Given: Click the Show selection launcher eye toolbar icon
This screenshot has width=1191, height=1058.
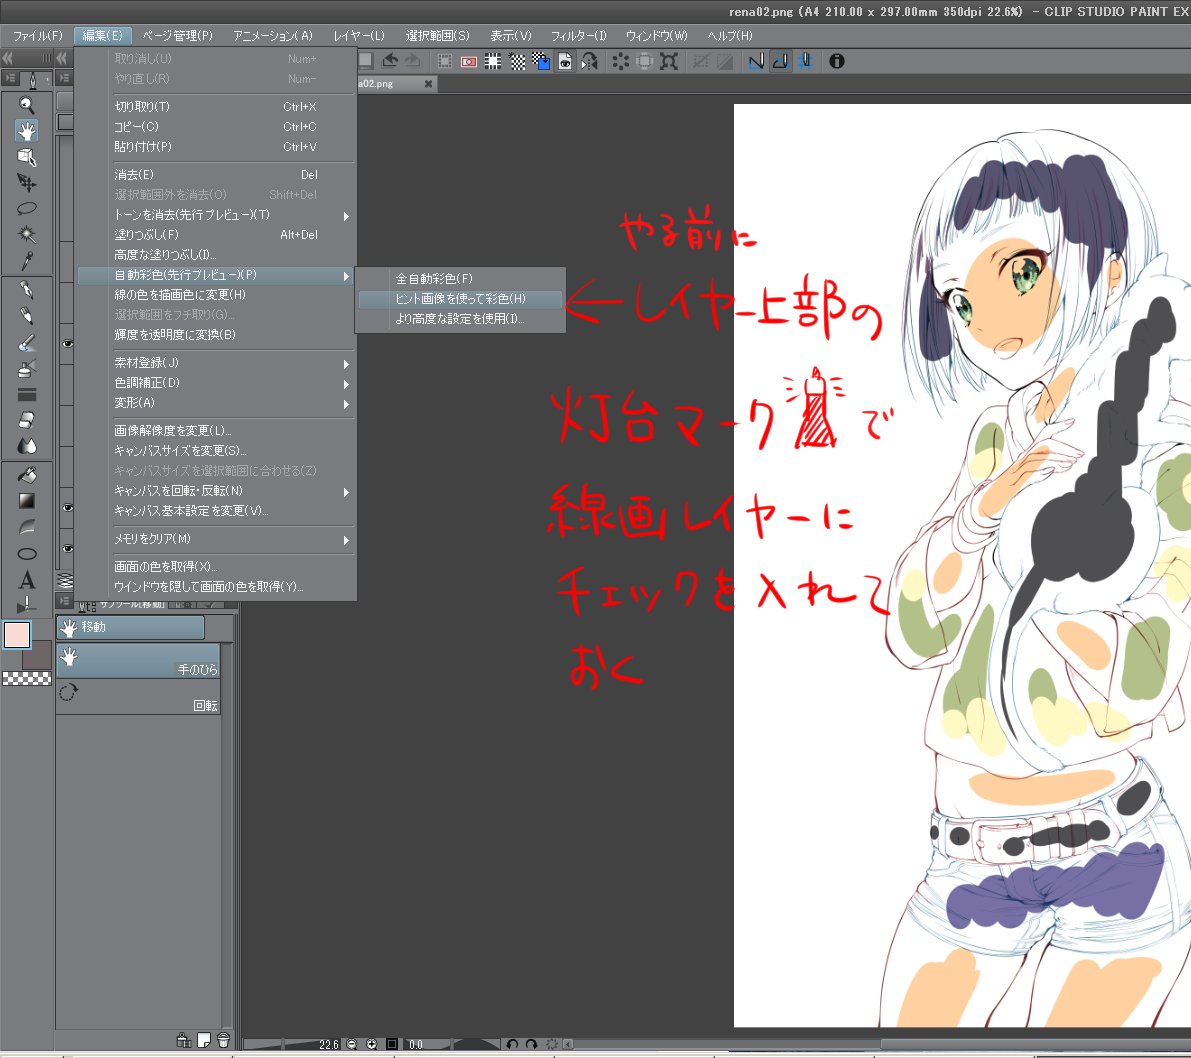Looking at the screenshot, I should 565,62.
